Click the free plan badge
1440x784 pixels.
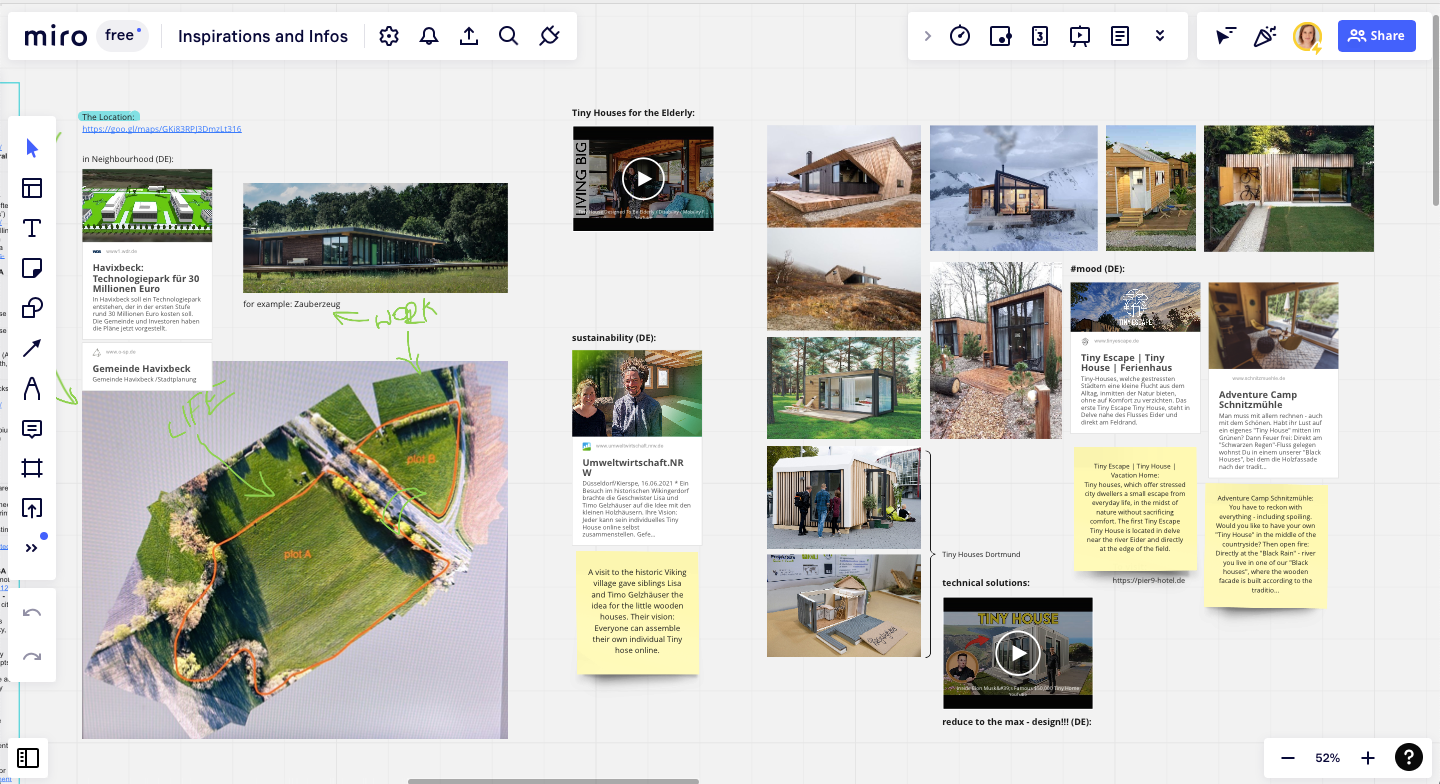[122, 36]
